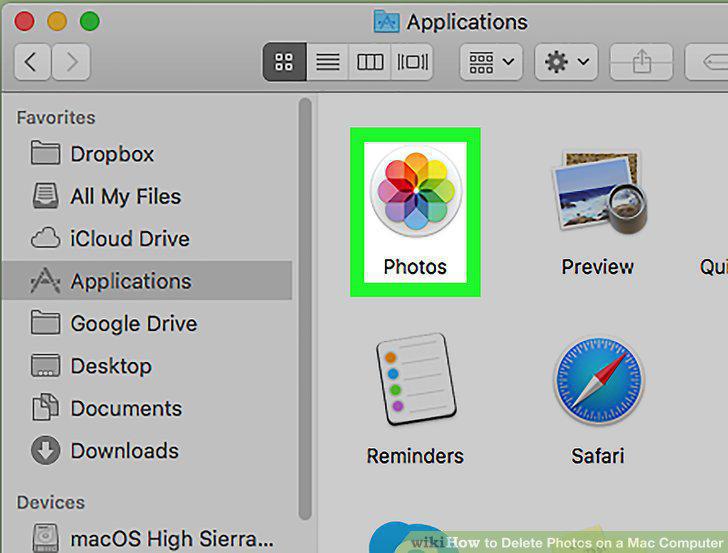Click the Devices section header
Image resolution: width=728 pixels, height=553 pixels.
pyautogui.click(x=51, y=502)
